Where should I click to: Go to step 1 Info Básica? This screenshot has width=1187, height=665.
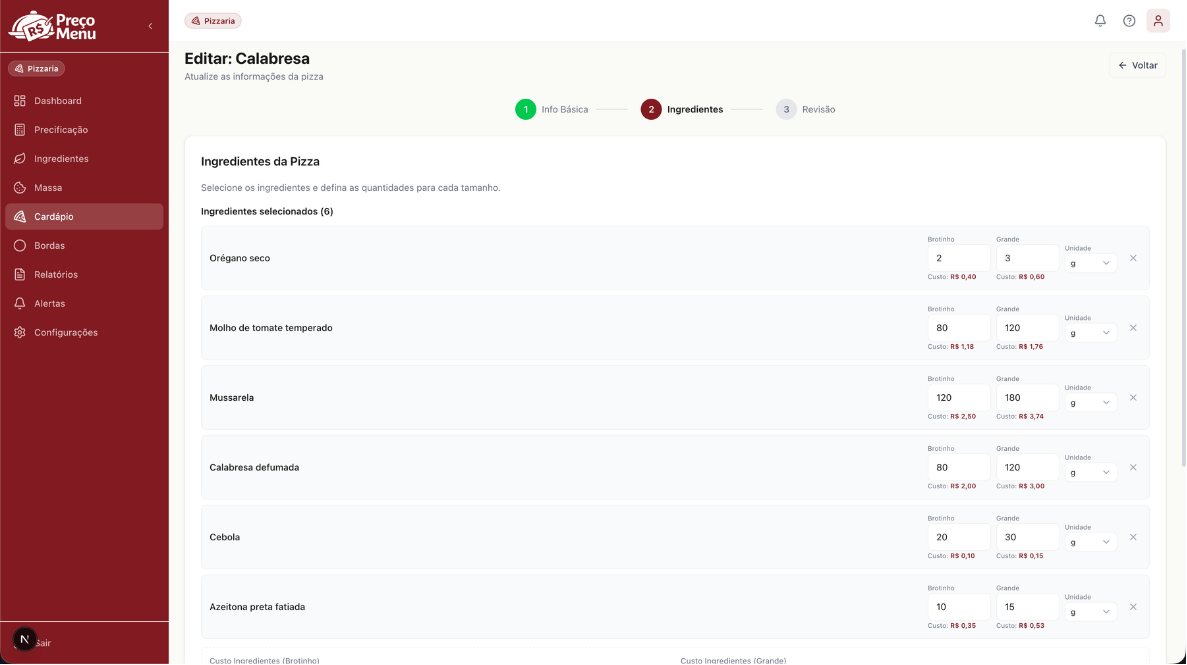[552, 110]
